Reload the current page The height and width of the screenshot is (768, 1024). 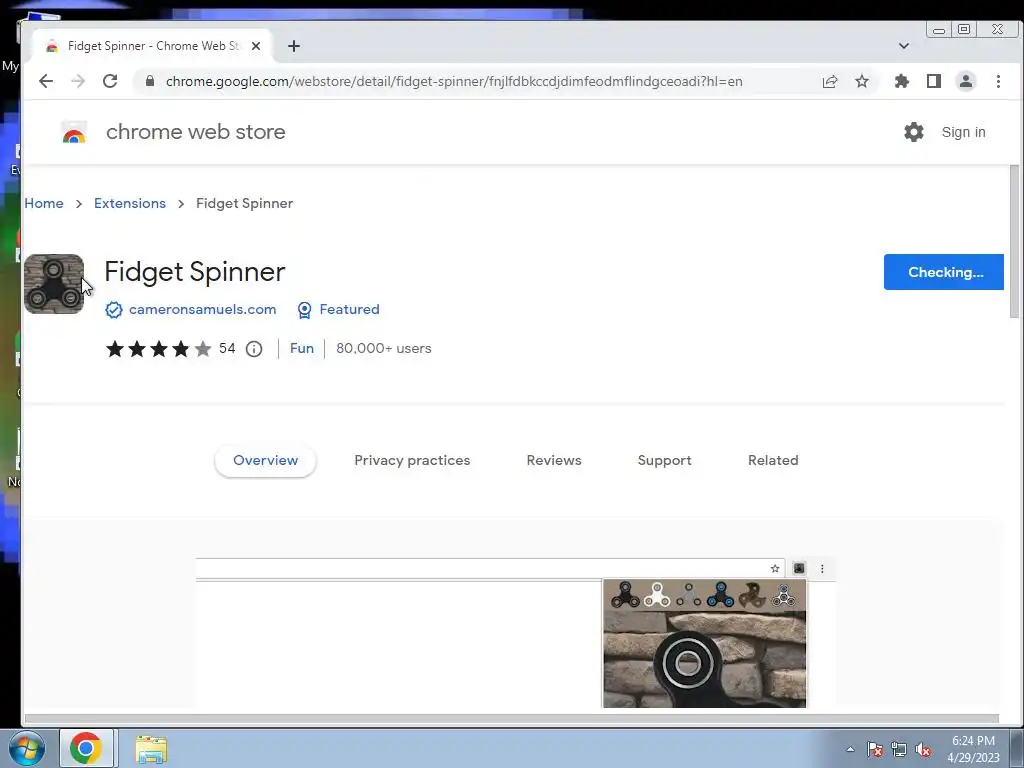click(x=110, y=81)
